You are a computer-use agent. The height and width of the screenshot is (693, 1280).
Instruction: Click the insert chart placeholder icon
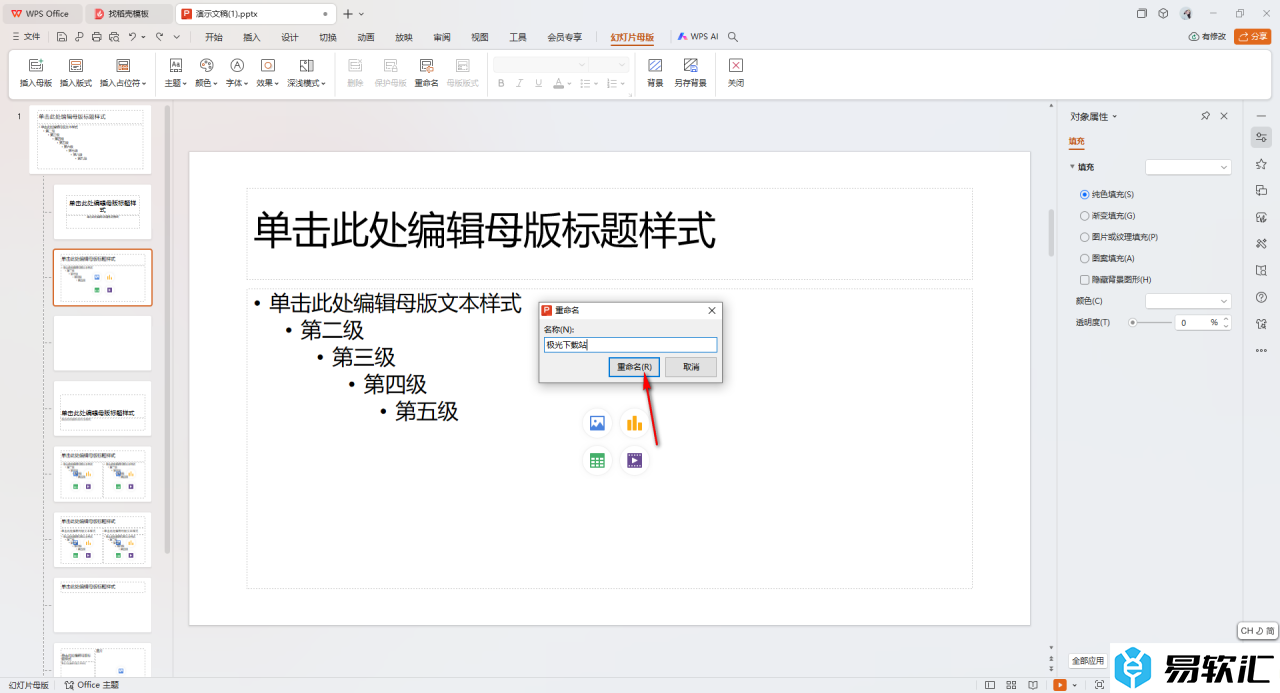tap(634, 423)
